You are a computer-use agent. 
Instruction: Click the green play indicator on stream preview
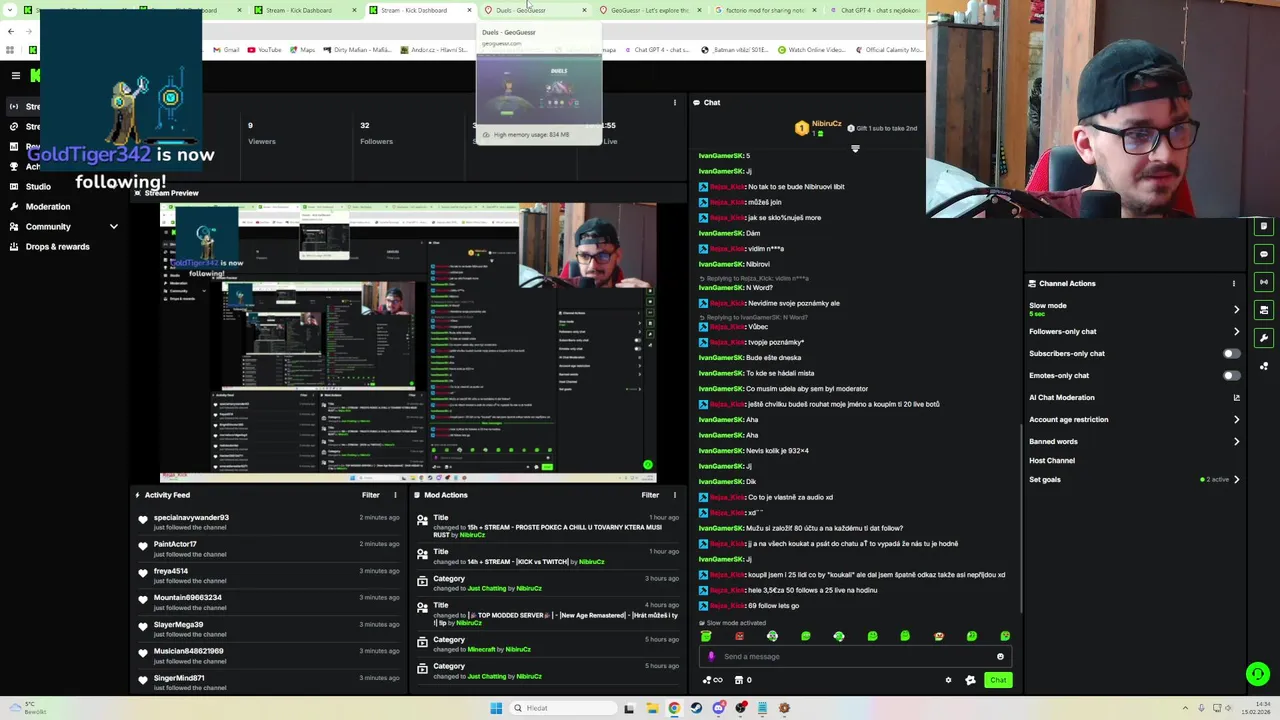(648, 465)
